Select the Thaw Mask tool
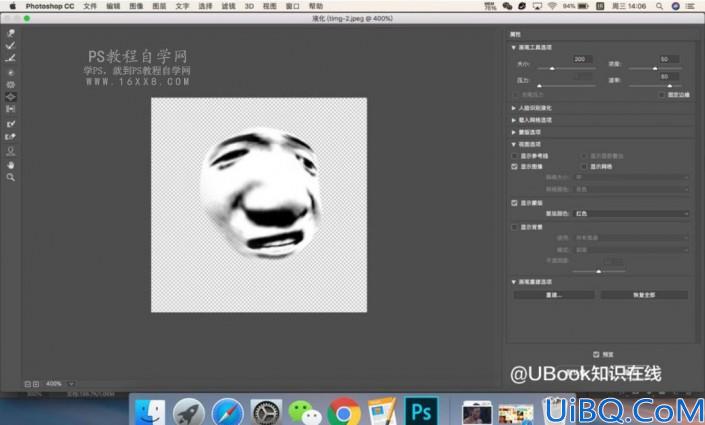 [x=11, y=137]
